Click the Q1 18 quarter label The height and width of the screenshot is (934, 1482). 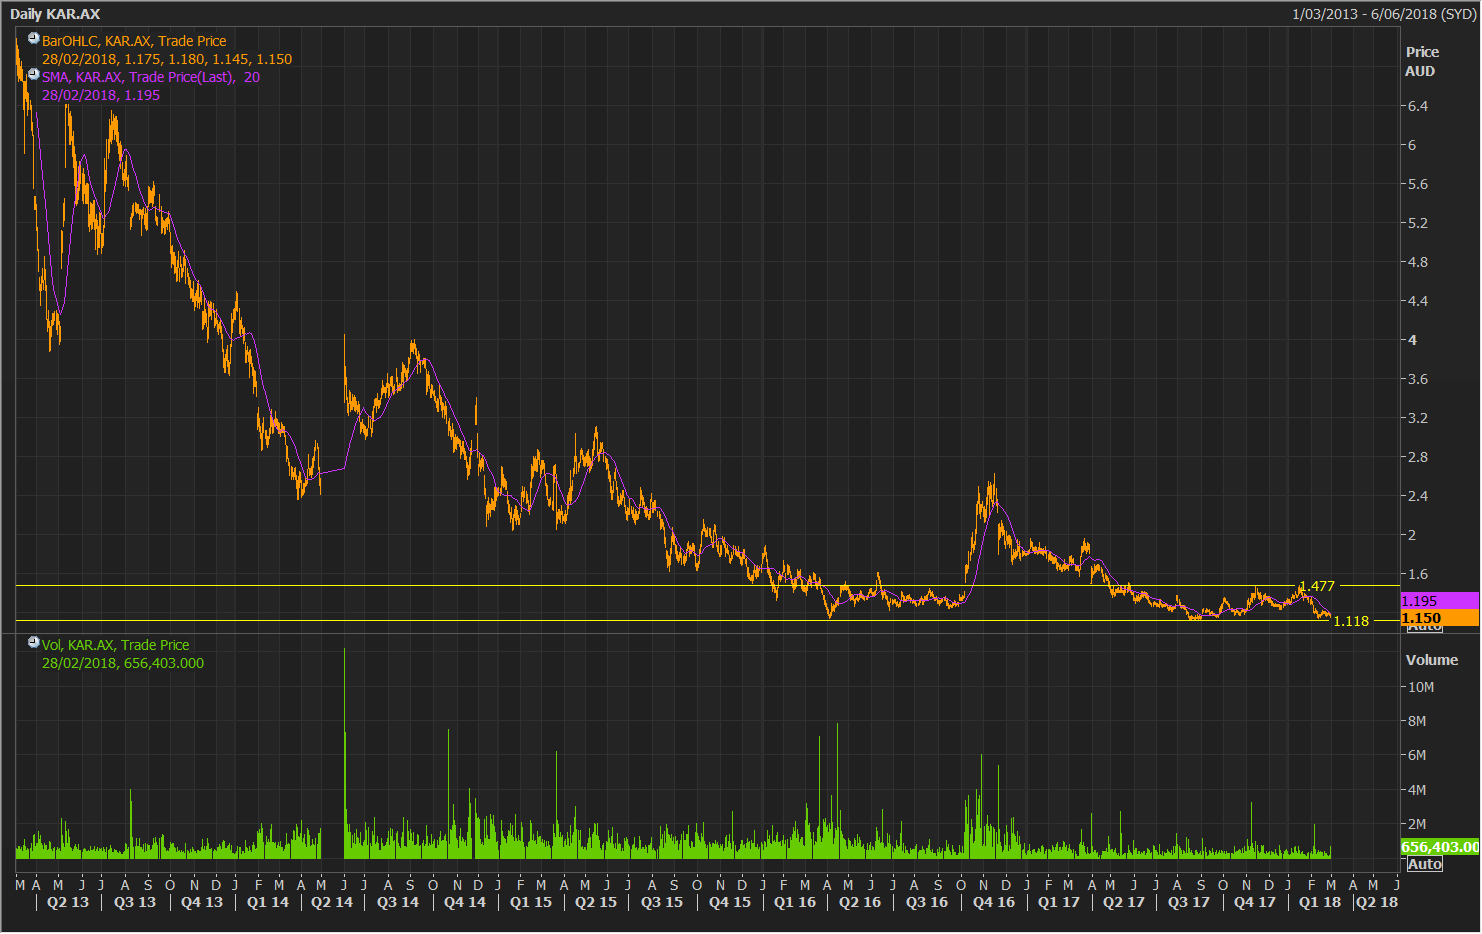pos(1320,902)
